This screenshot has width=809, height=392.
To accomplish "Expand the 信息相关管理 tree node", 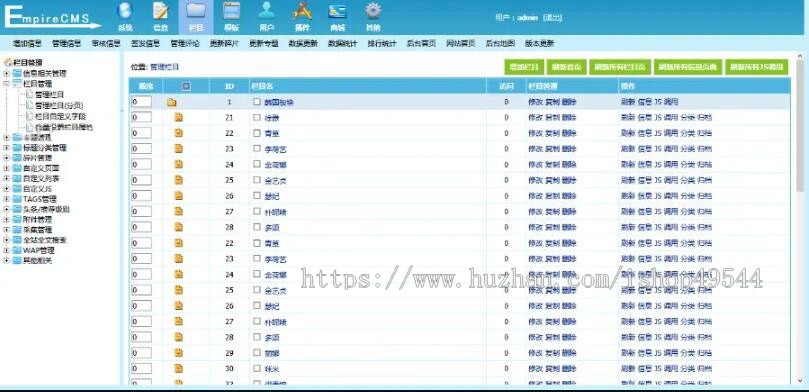I will pos(6,74).
